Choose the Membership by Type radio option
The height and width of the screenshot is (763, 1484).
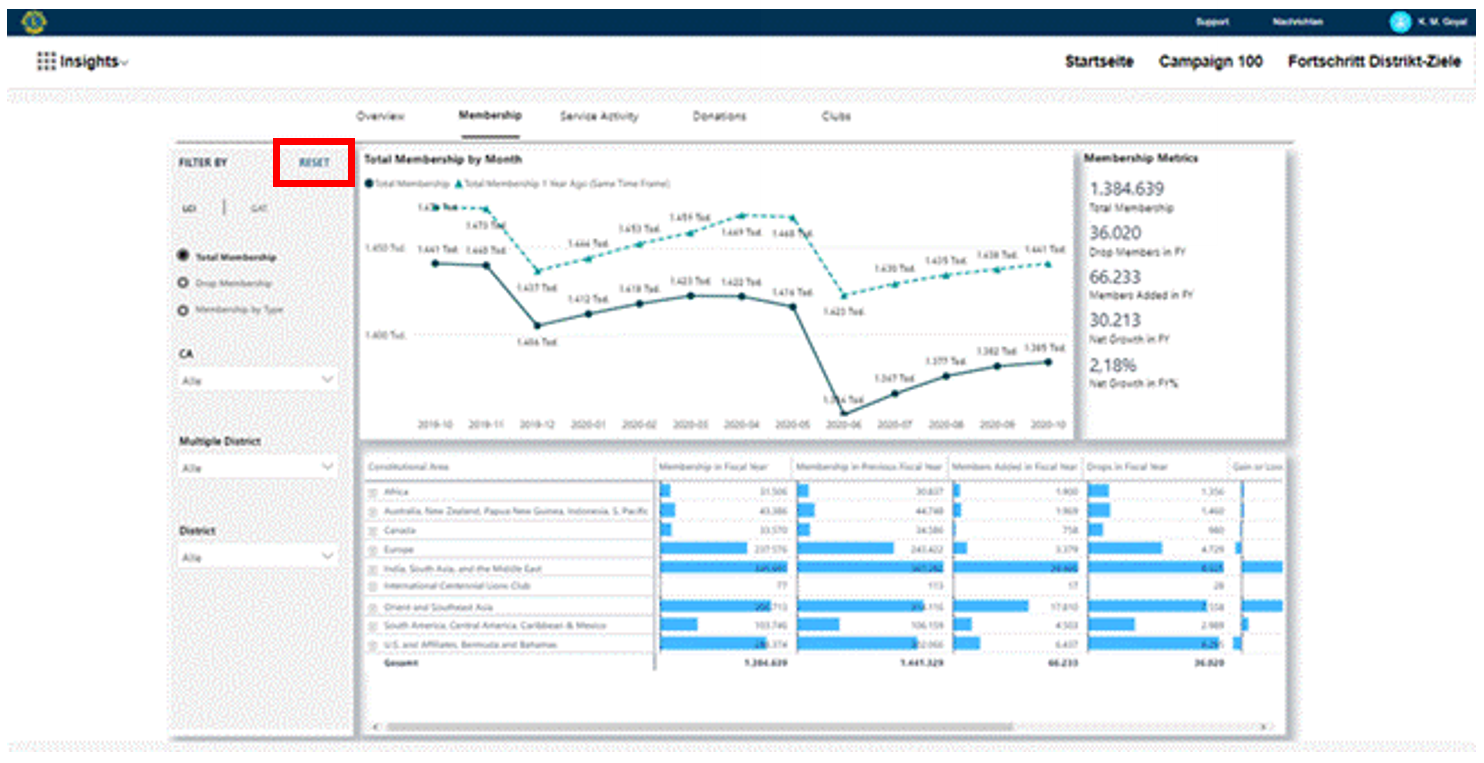(x=183, y=310)
